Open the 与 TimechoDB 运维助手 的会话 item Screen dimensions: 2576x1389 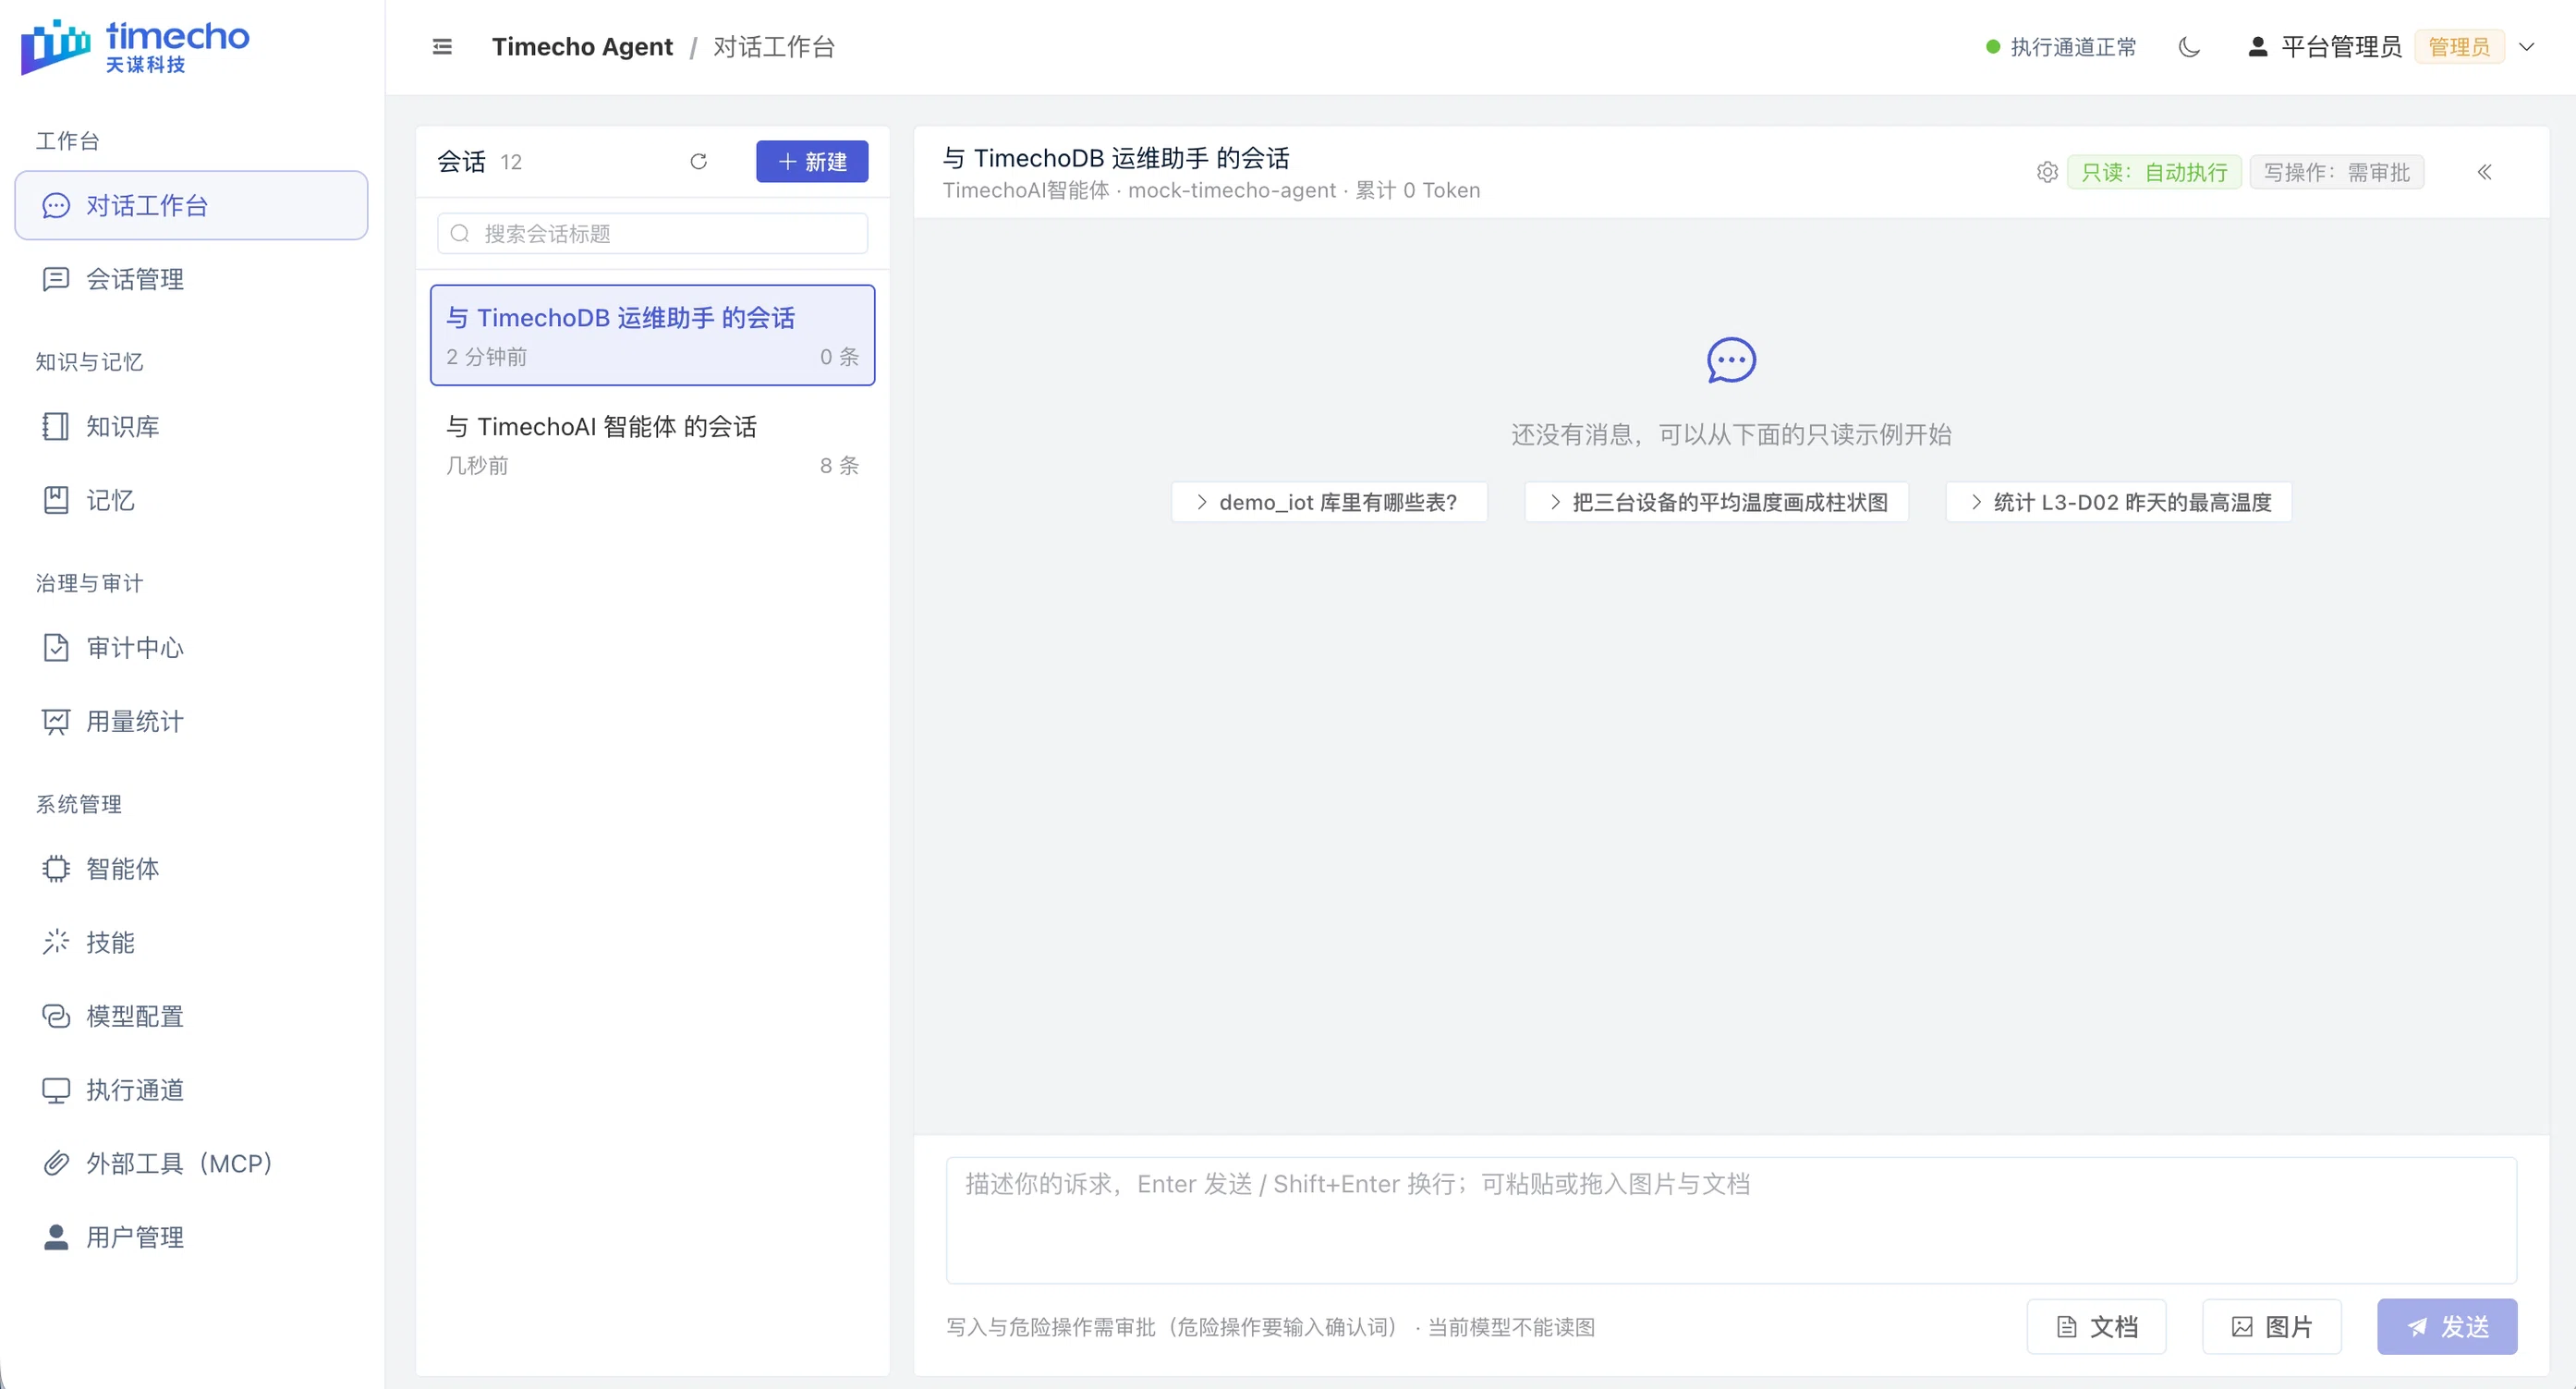pos(652,335)
